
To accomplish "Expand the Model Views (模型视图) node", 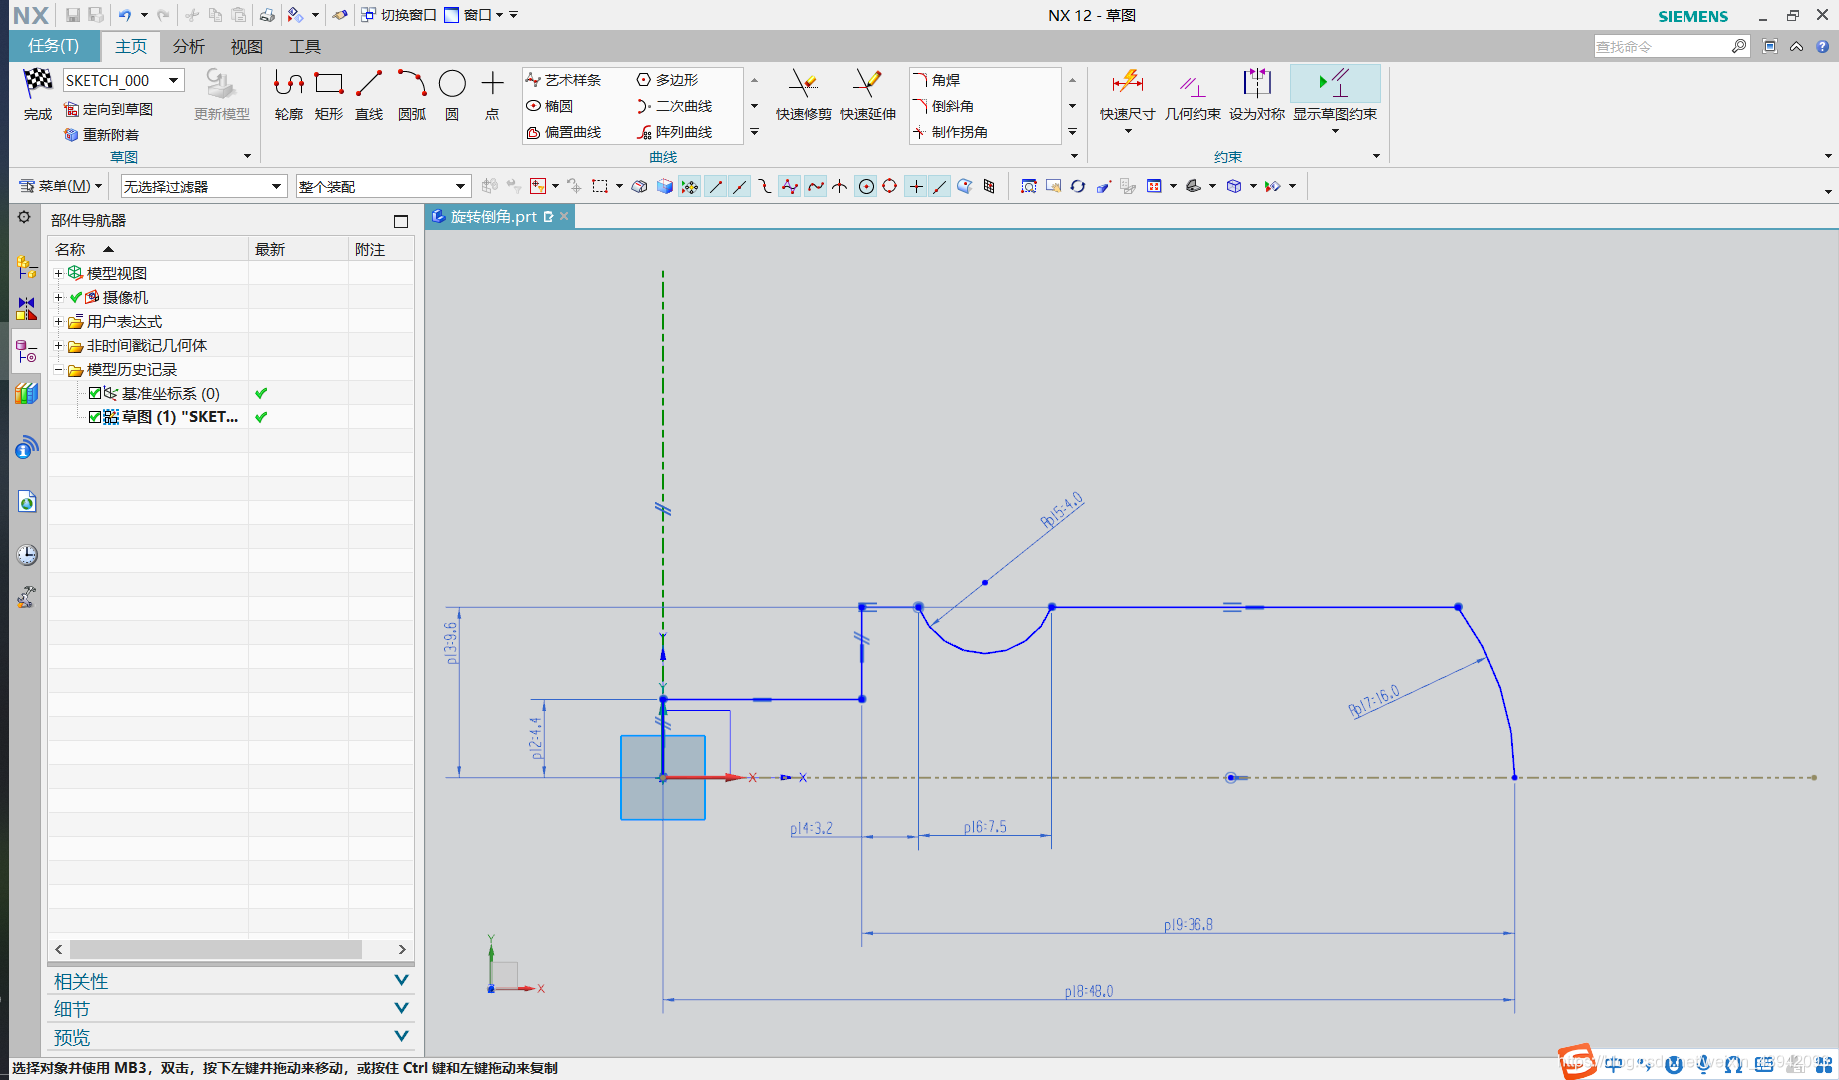I will click(58, 273).
